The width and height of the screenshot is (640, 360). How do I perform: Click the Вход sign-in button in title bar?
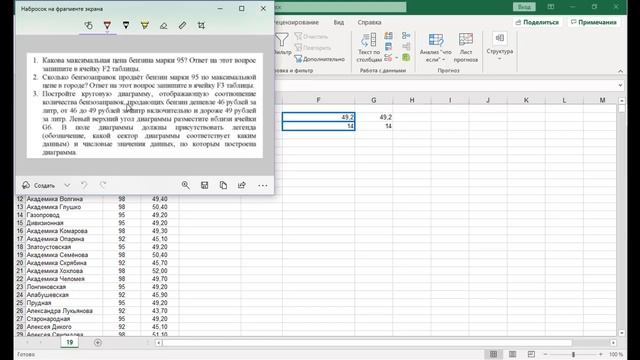click(x=524, y=7)
